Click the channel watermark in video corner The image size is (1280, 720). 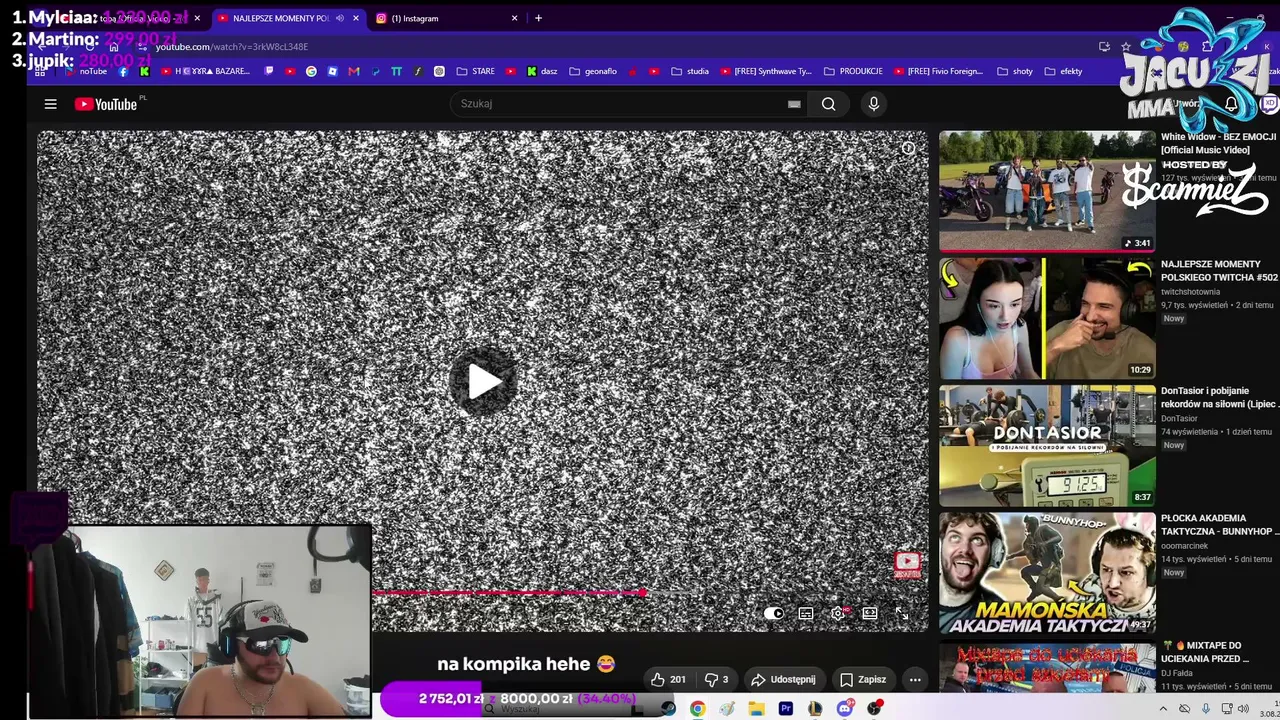pyautogui.click(x=907, y=566)
